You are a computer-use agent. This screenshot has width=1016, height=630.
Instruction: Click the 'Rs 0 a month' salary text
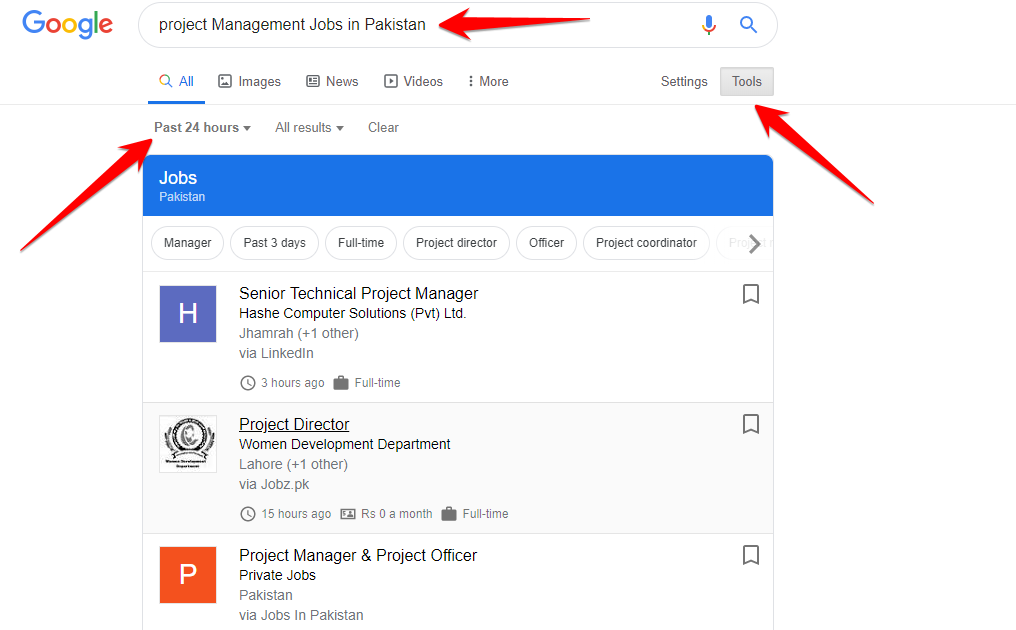[397, 514]
